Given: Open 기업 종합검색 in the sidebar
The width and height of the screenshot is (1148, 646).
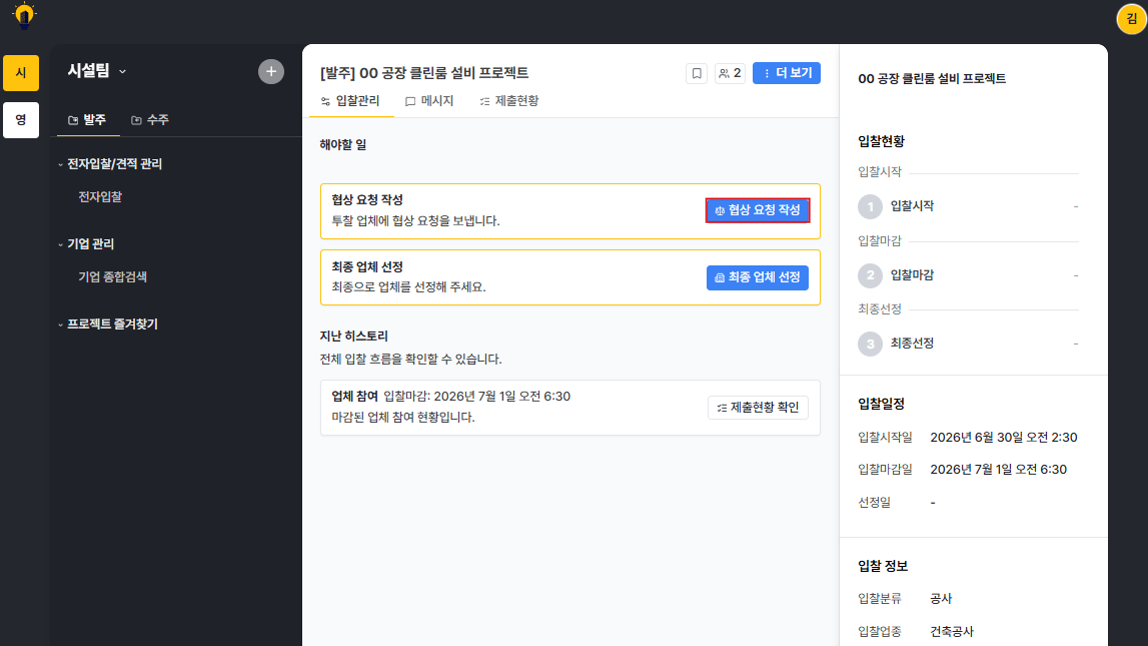Looking at the screenshot, I should (113, 277).
